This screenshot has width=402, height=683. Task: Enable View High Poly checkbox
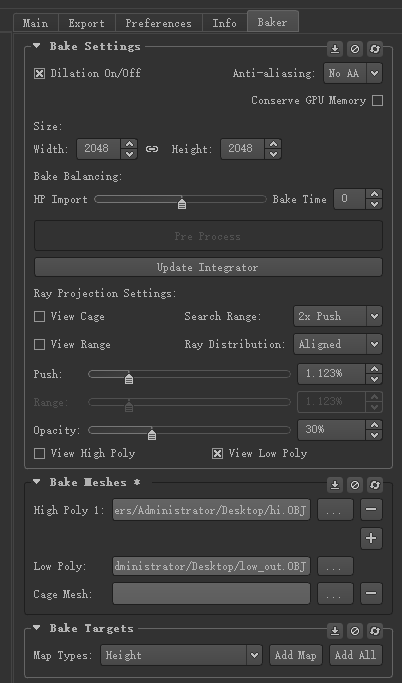39,453
